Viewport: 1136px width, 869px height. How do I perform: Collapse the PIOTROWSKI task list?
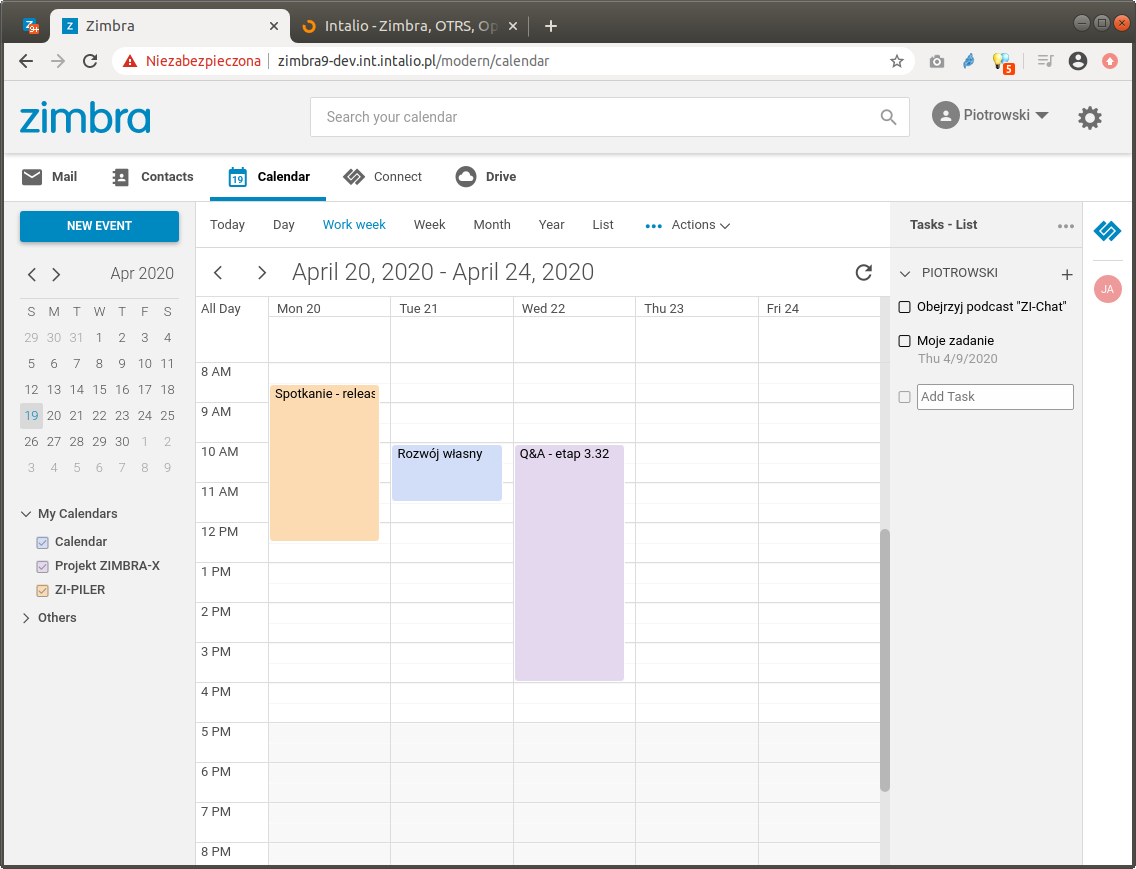point(905,273)
